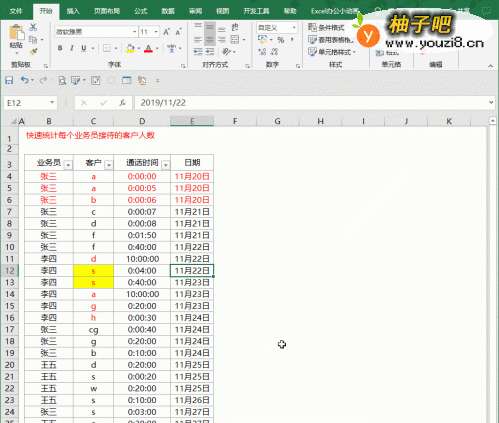
Task: Switch to the Data (数据) tab
Action: click(168, 11)
